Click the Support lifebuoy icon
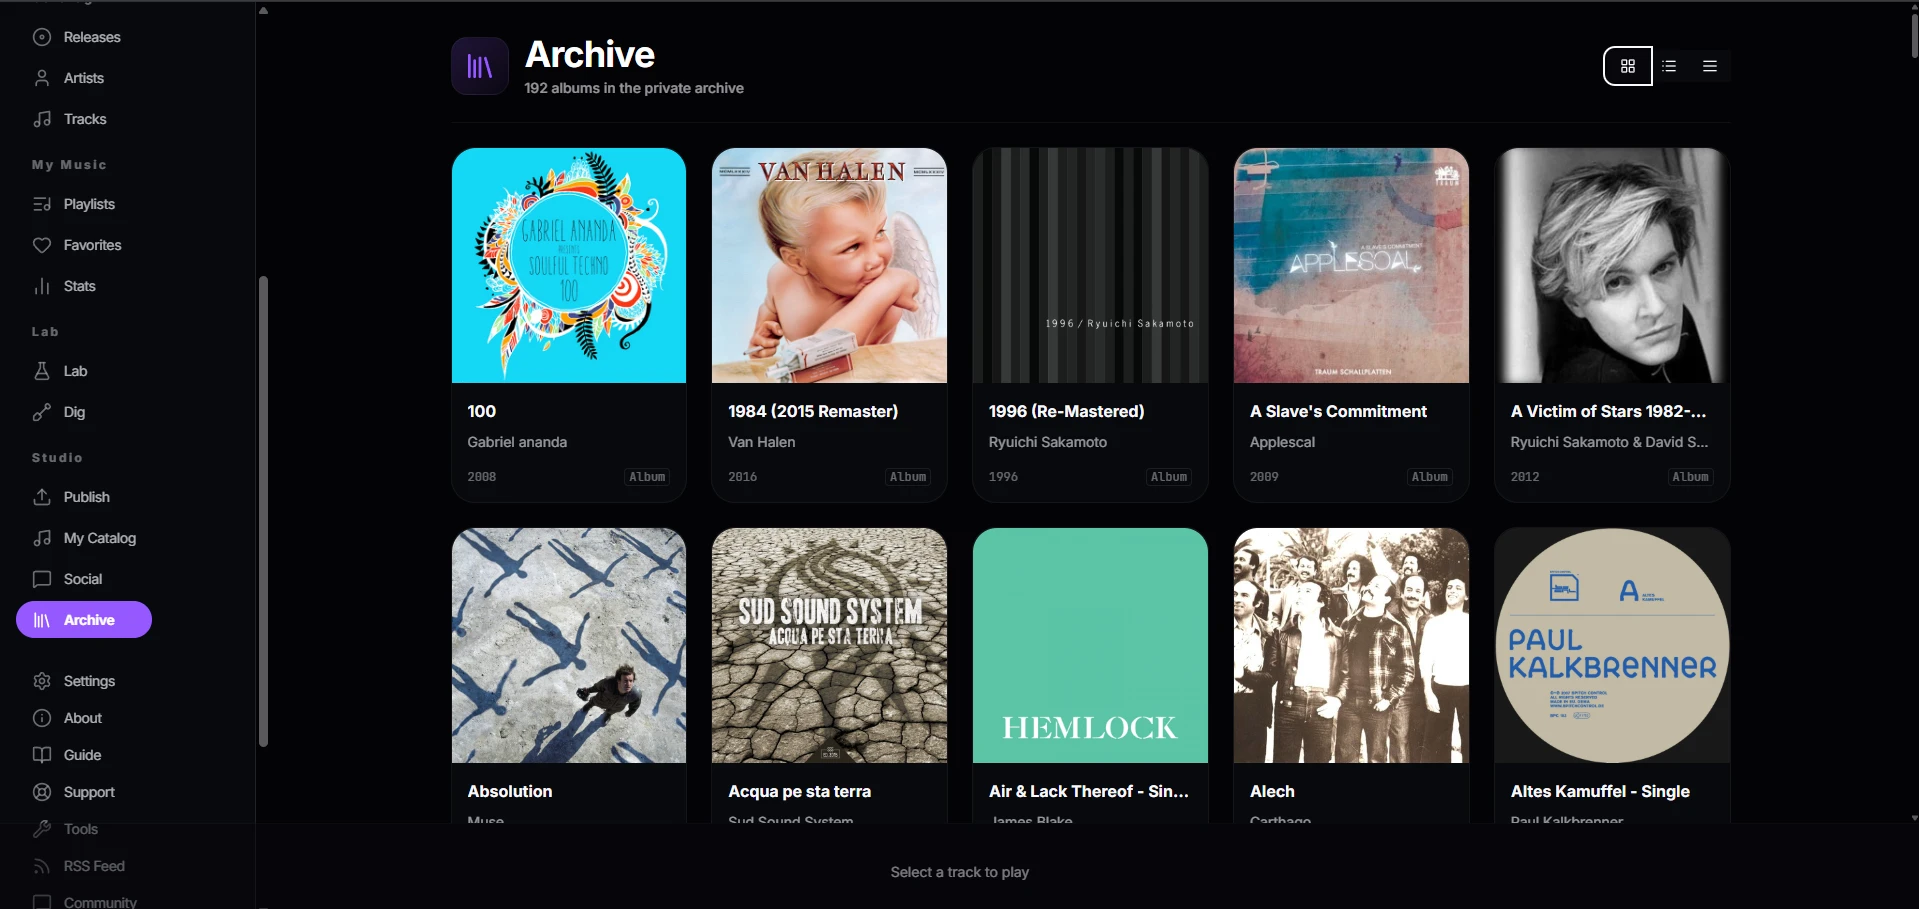The height and width of the screenshot is (909, 1919). pos(42,792)
